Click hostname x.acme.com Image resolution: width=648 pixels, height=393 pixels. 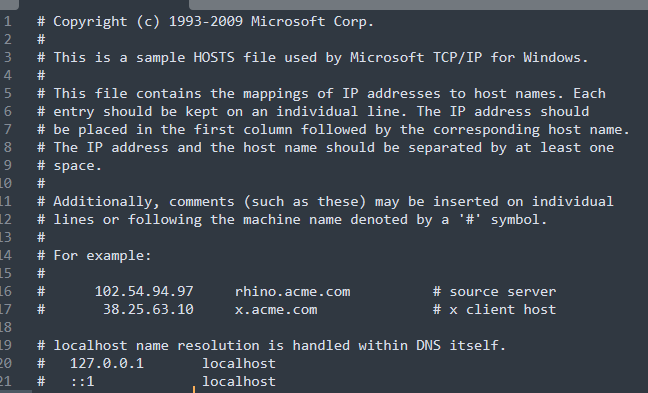276,310
